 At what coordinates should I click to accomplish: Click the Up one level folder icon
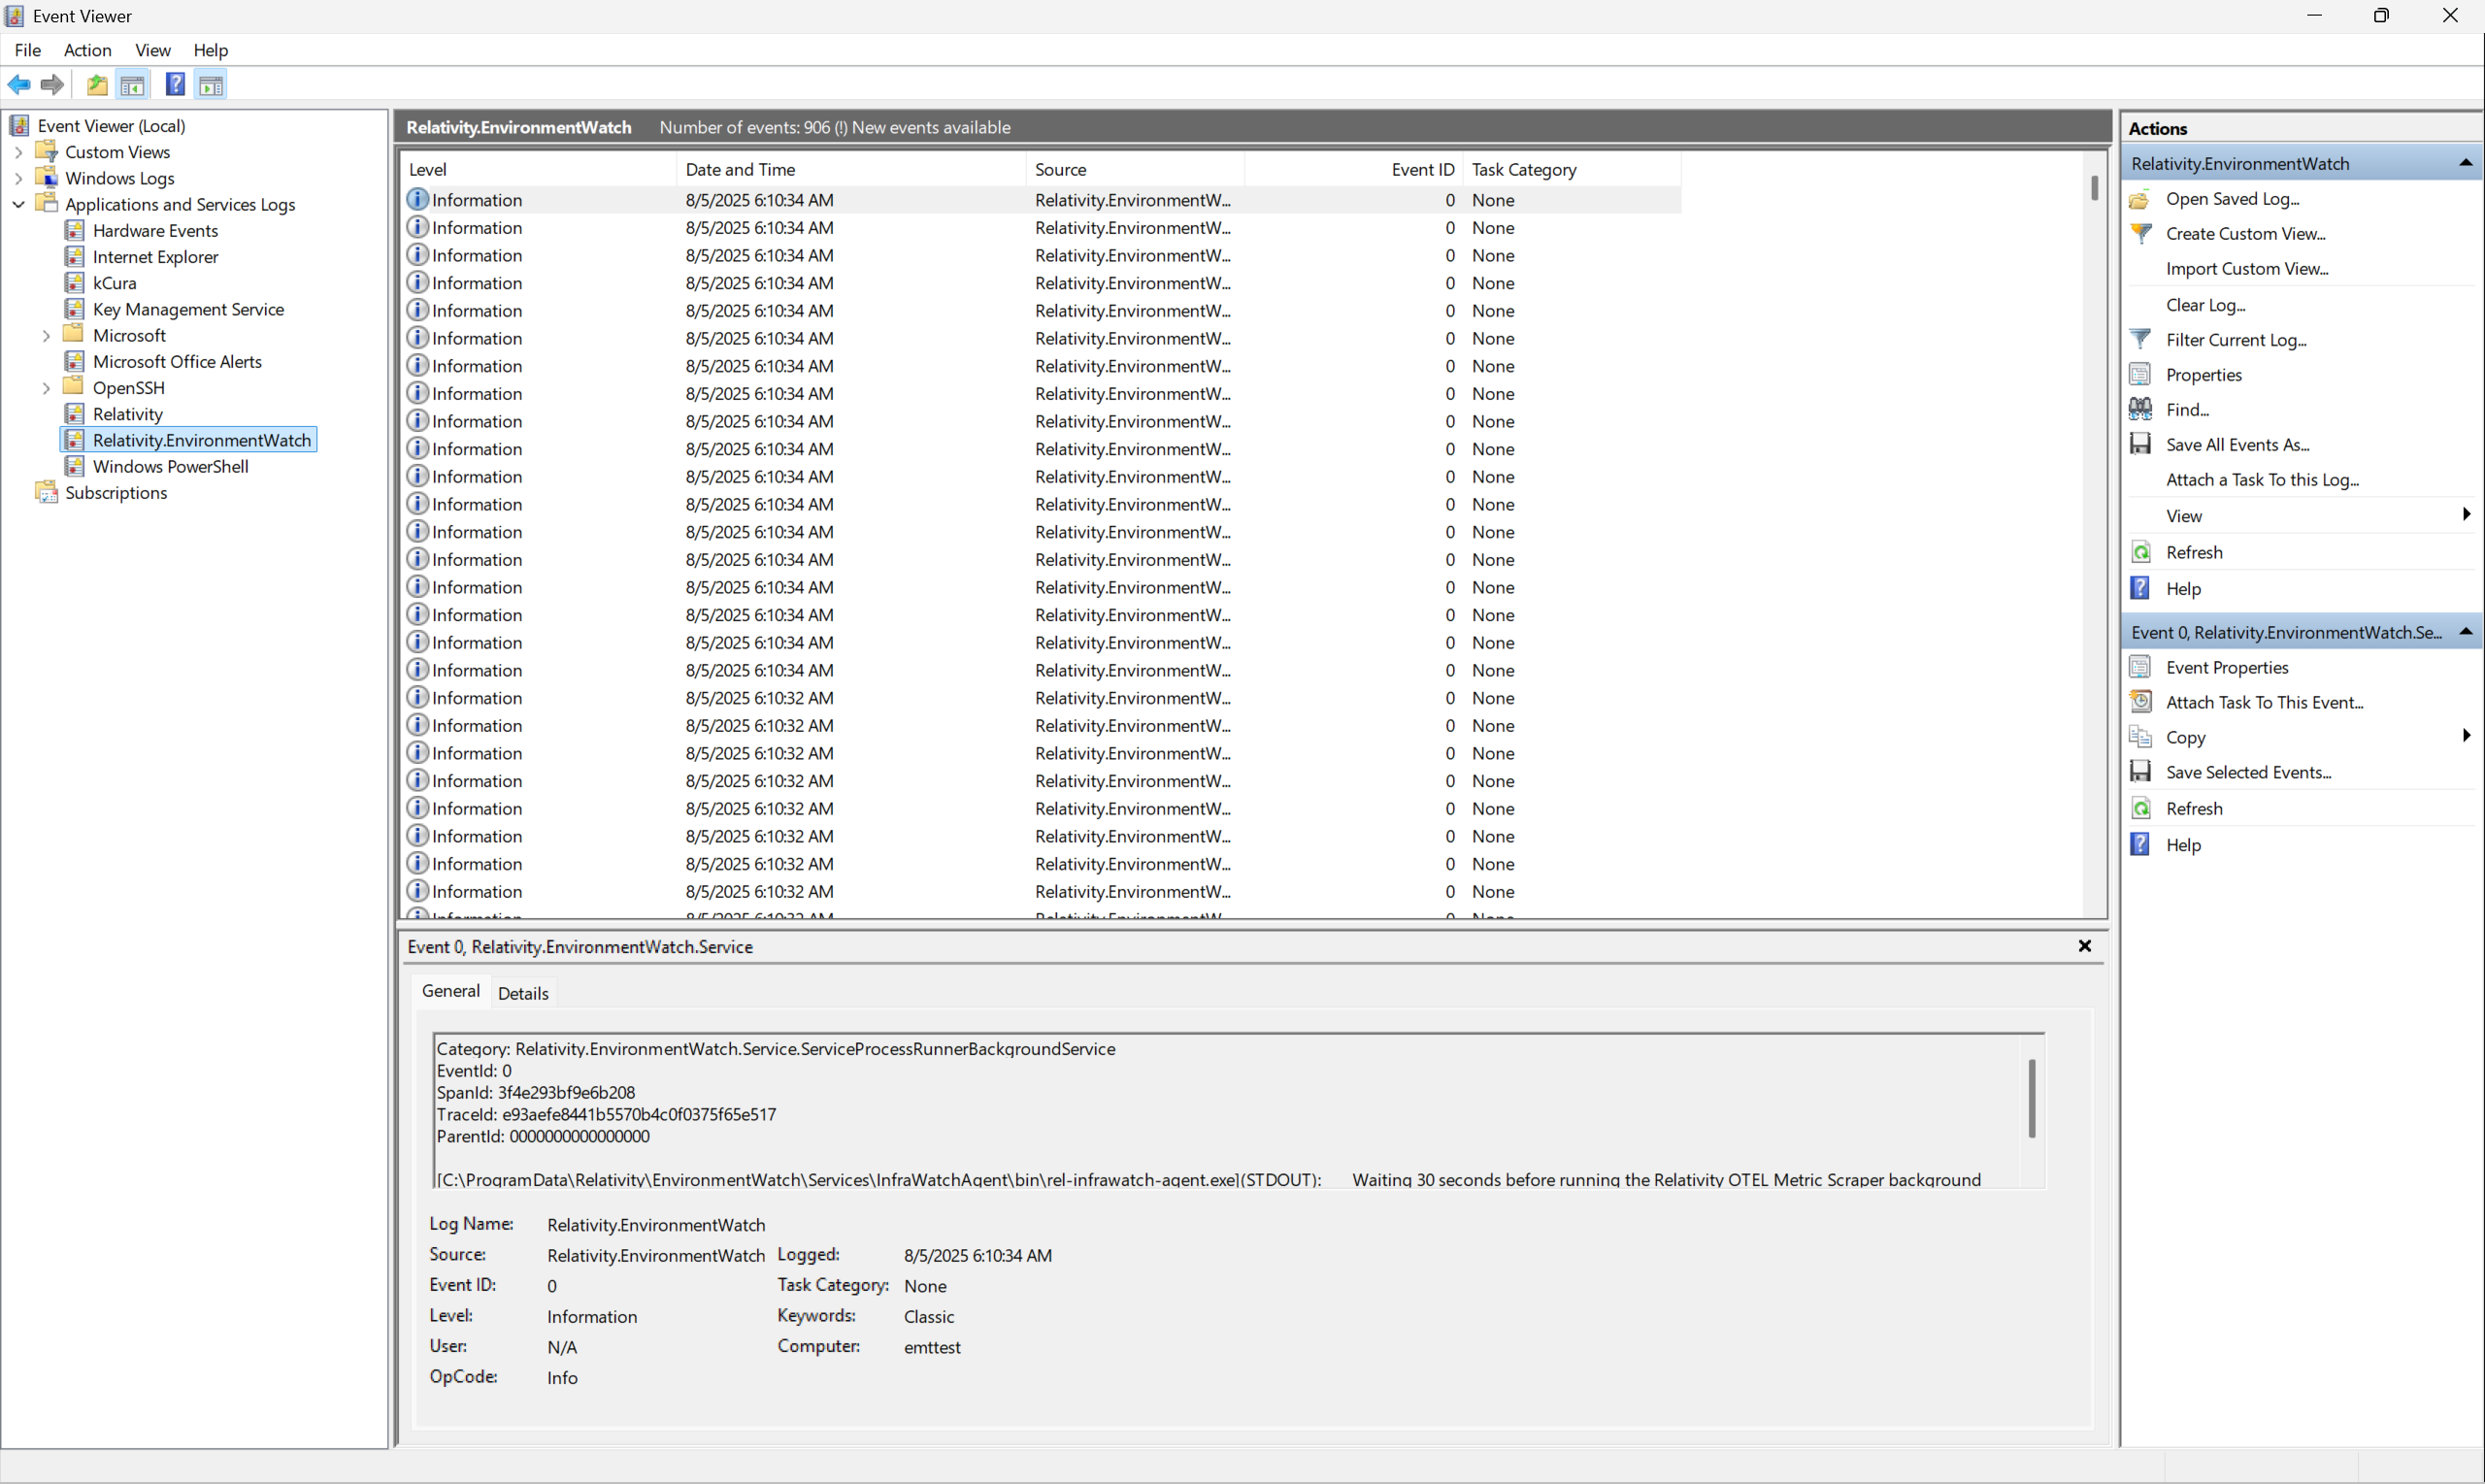[97, 85]
